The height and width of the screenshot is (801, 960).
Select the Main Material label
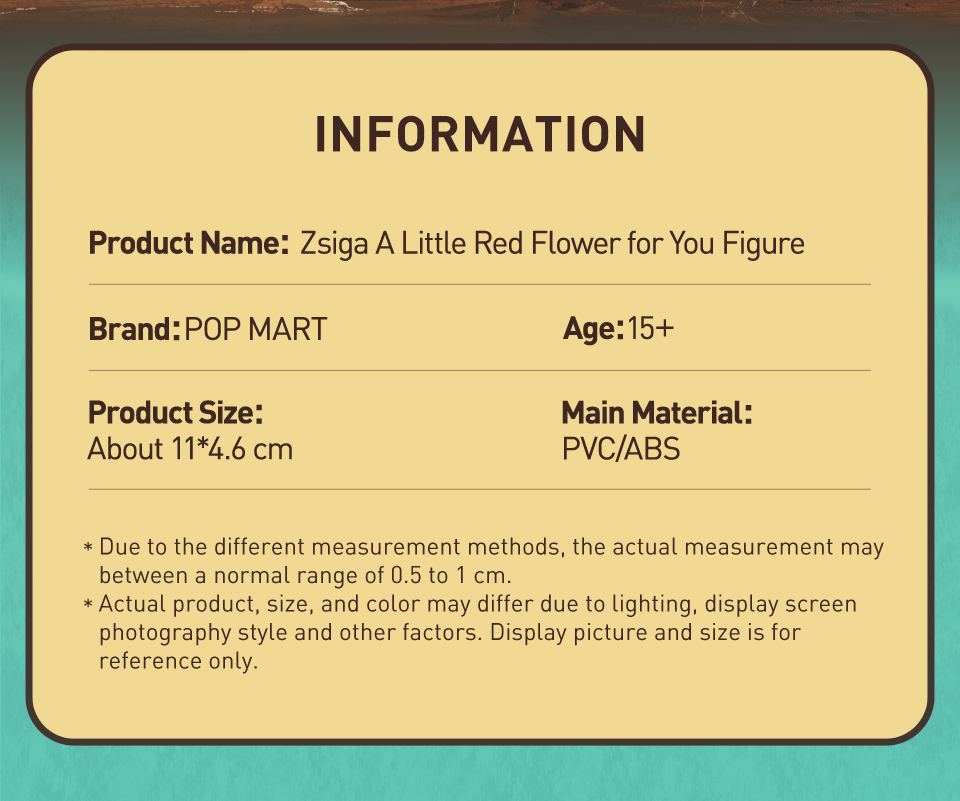[x=656, y=412]
